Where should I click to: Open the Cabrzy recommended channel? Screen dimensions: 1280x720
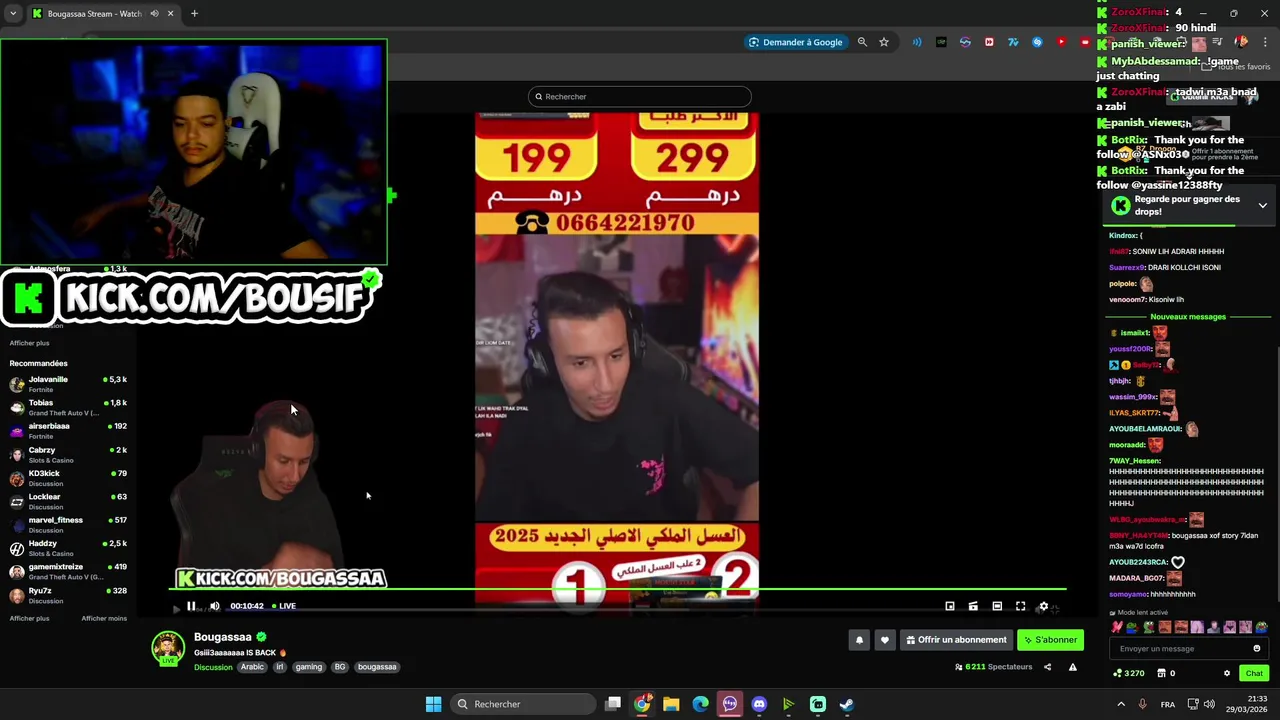(68, 454)
